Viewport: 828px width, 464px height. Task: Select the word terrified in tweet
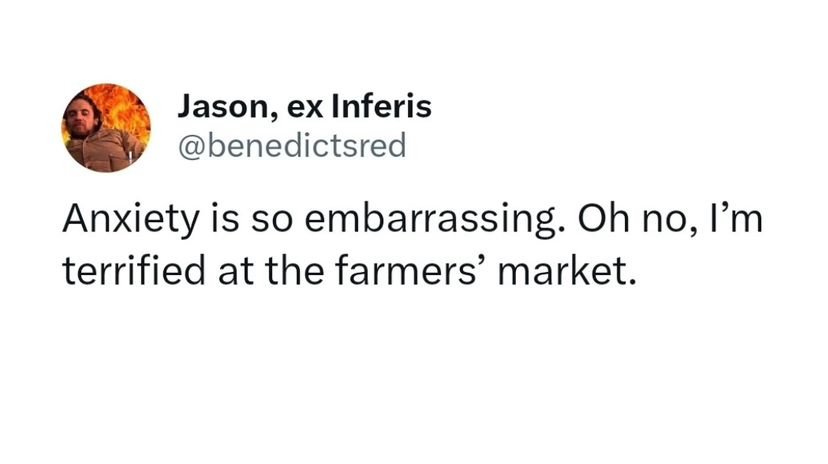134,271
